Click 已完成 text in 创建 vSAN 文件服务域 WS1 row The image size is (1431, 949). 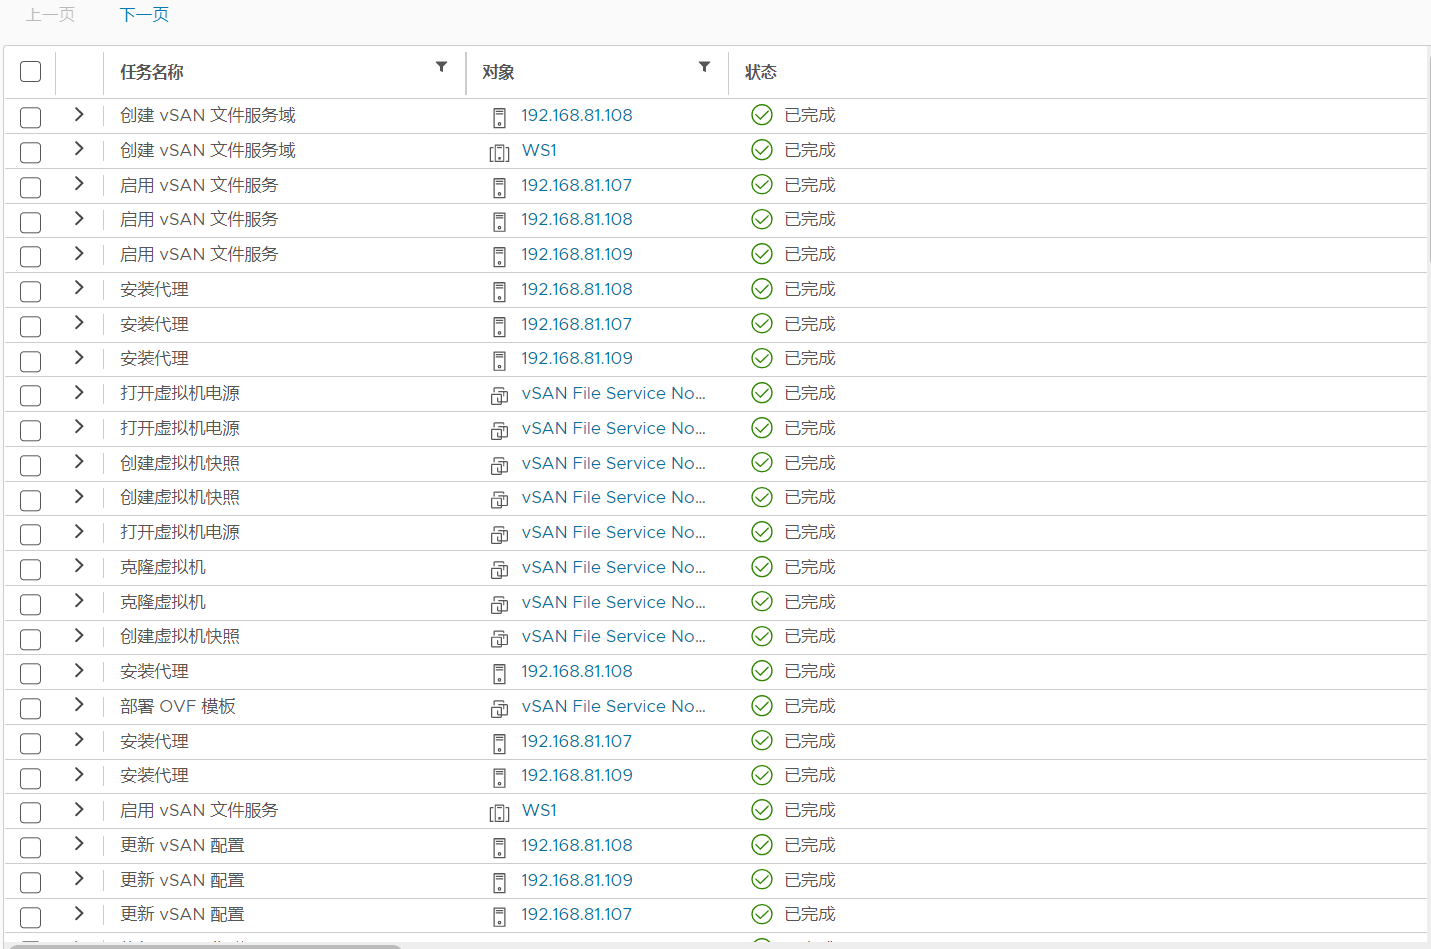point(810,150)
